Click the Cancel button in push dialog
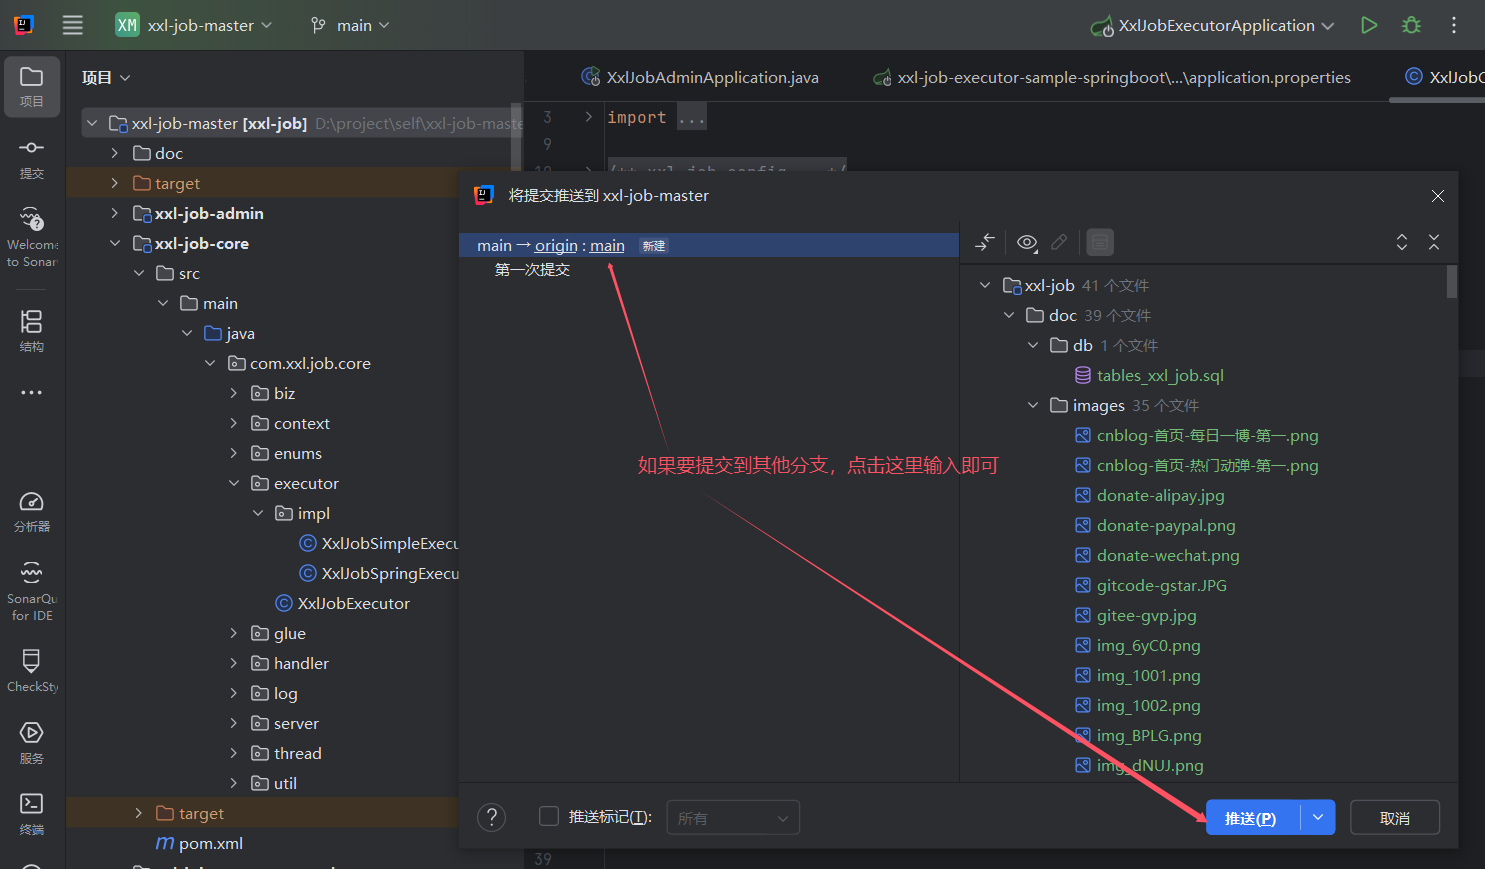The width and height of the screenshot is (1485, 869). tap(1394, 818)
